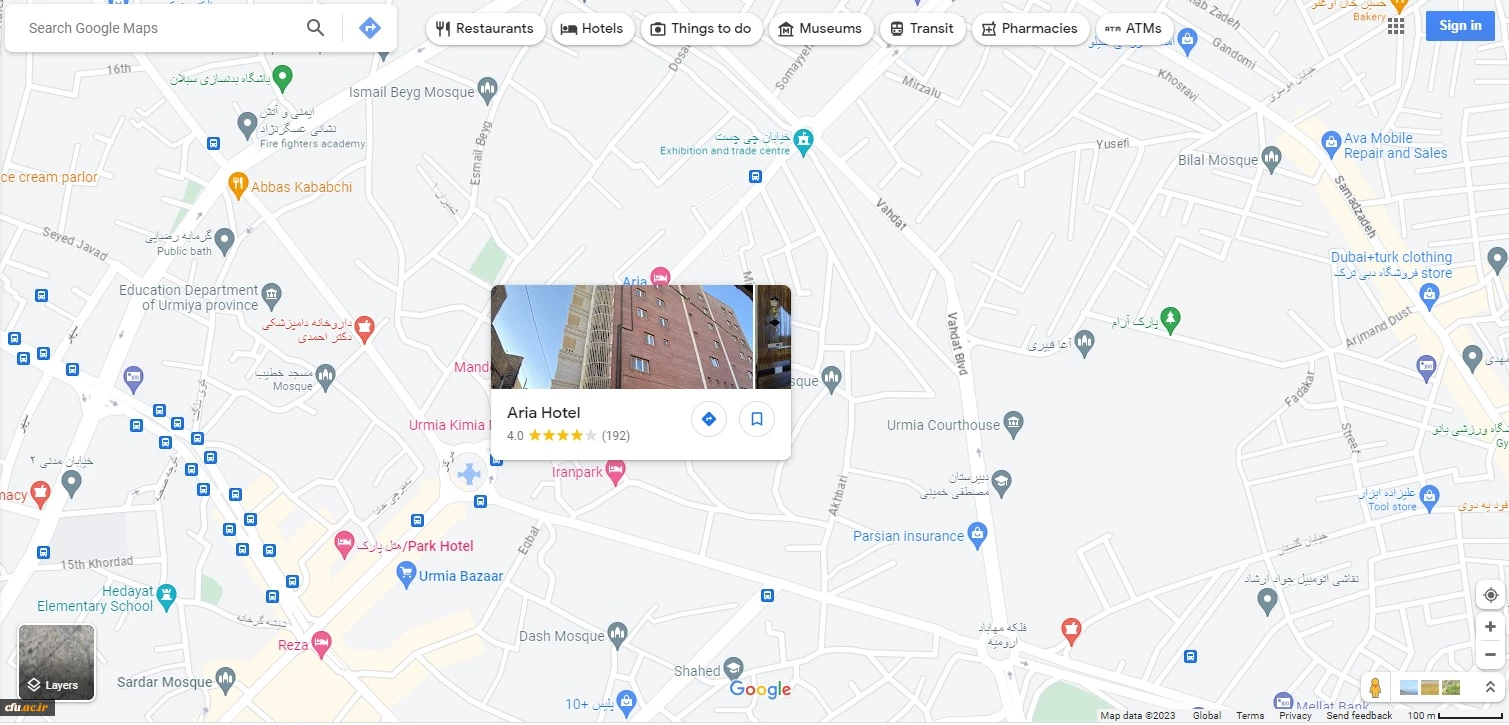This screenshot has height=725, width=1509.
Task: Click the Search Google Maps field
Action: (160, 28)
